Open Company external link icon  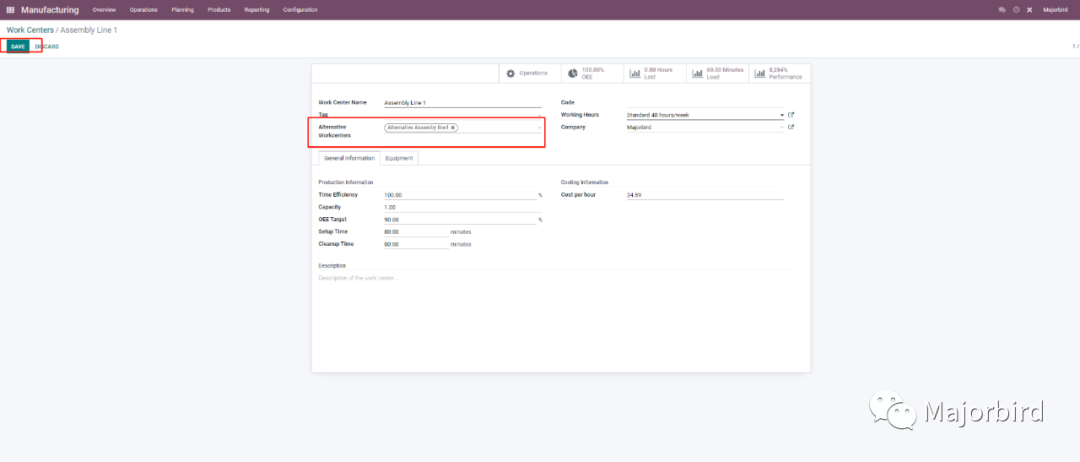point(791,127)
